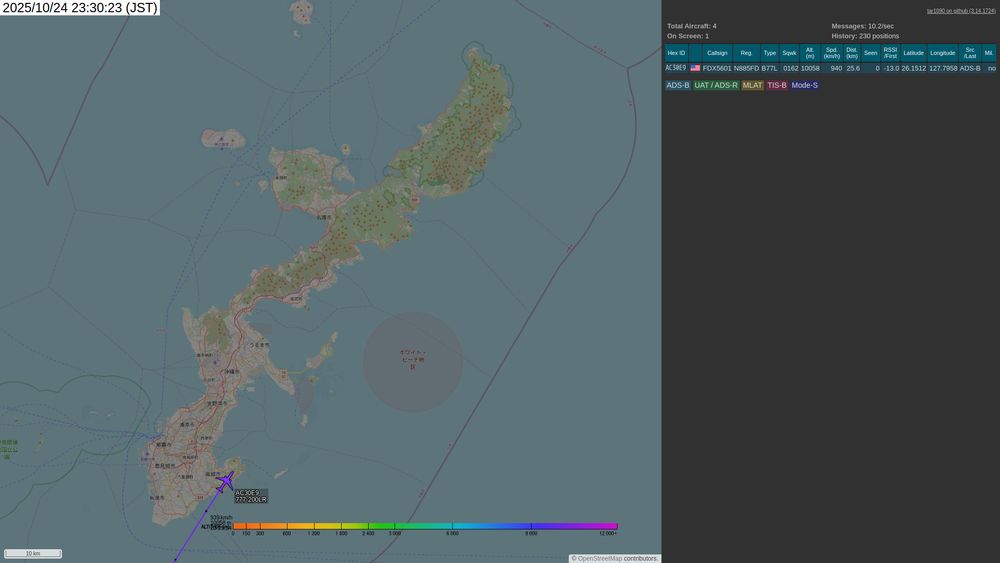1000x563 pixels.
Task: Sort by the Mil. column header
Action: click(989, 53)
